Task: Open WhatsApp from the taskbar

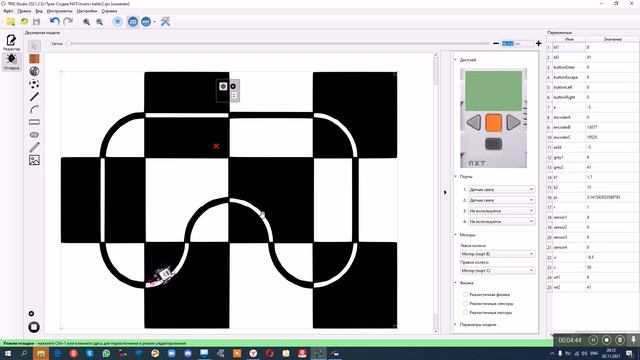Action: 106,353
